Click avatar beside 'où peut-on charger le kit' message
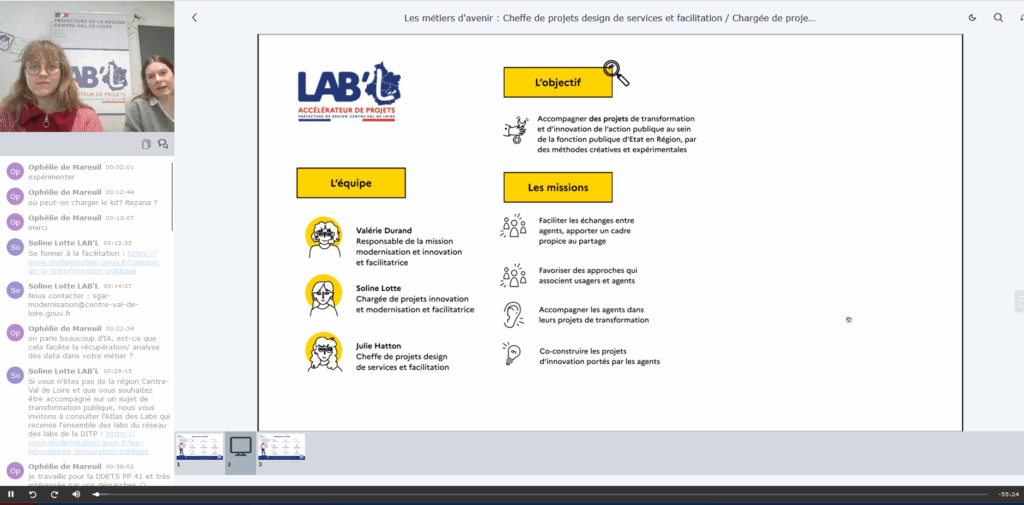 pos(15,196)
